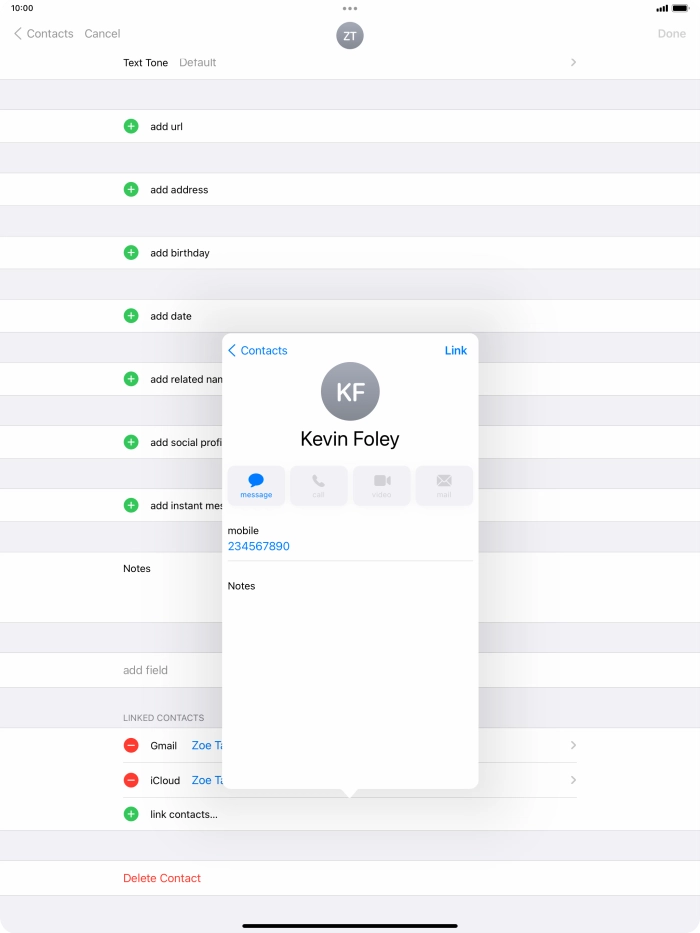Remove the Gmail linked contact with red minus
The height and width of the screenshot is (933, 700).
(131, 745)
